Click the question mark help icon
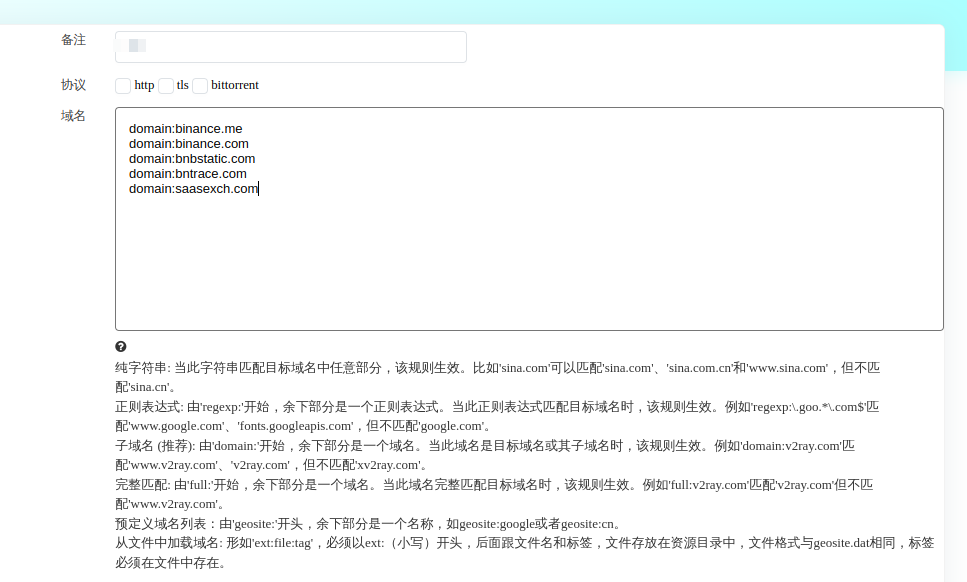Viewport: 967px width, 582px height. click(x=121, y=346)
